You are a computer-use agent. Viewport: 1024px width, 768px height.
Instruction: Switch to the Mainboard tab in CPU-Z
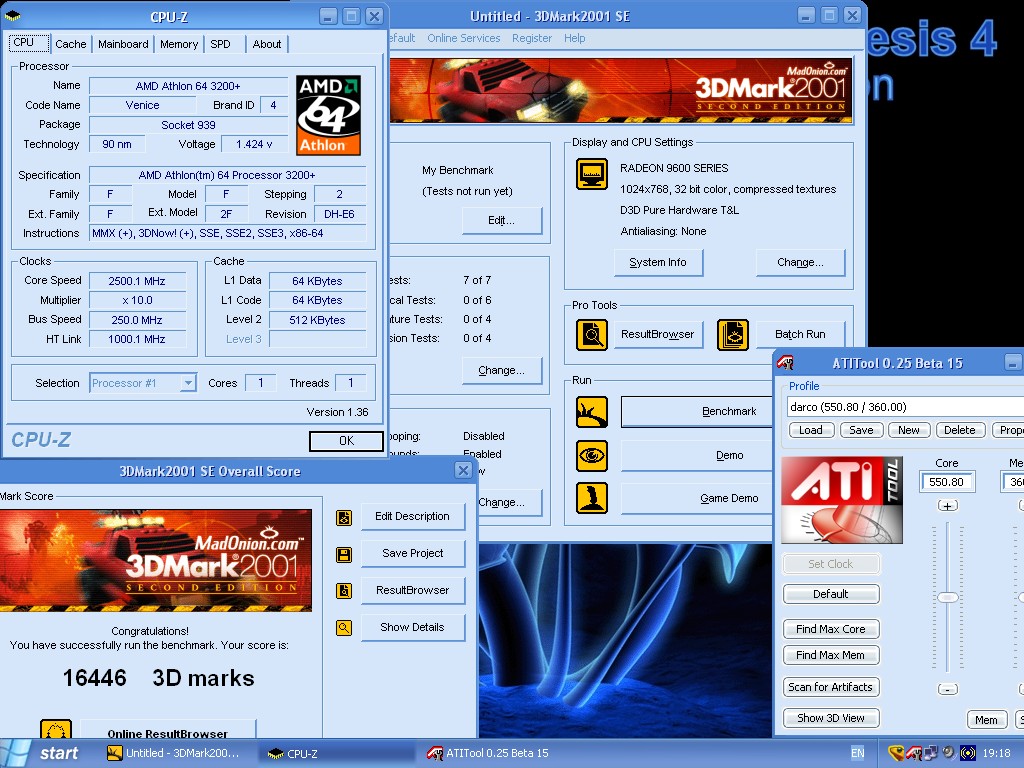(123, 44)
